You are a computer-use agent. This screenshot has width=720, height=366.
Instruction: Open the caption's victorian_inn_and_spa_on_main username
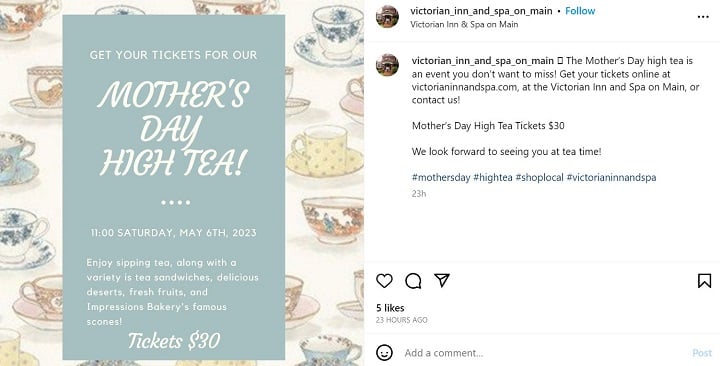pos(483,61)
